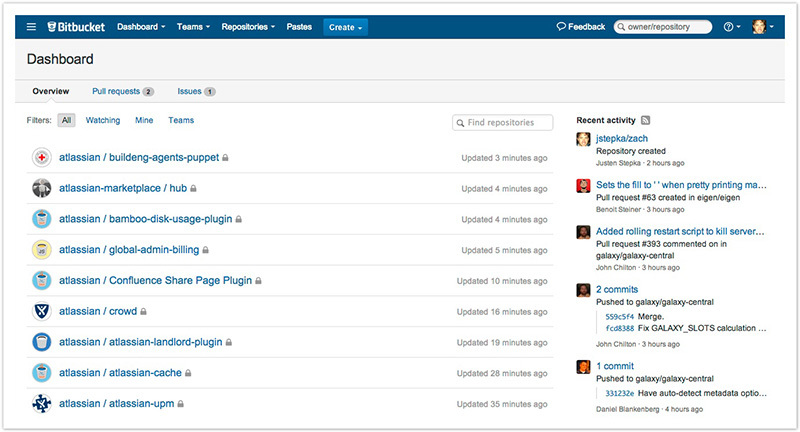Expand the Dashboard dropdown in the navbar

coord(141,27)
